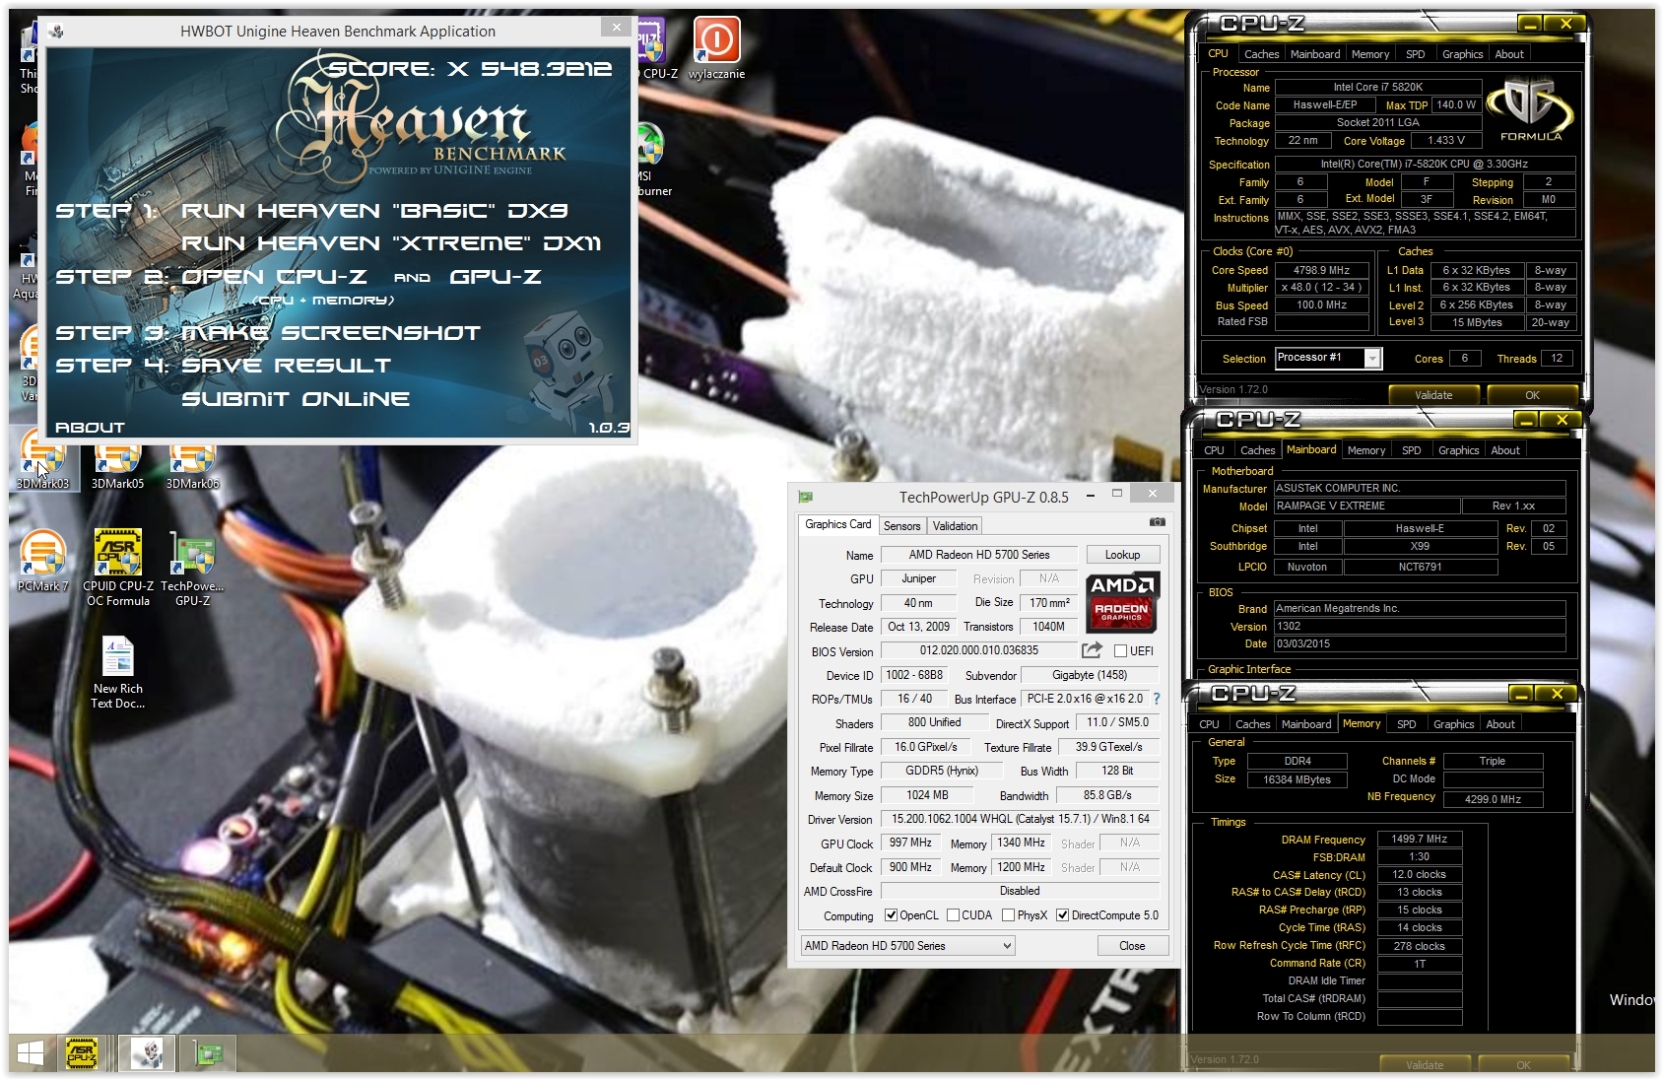The image size is (1663, 1080).
Task: Click Save Result in Heaven app
Action: 286,366
